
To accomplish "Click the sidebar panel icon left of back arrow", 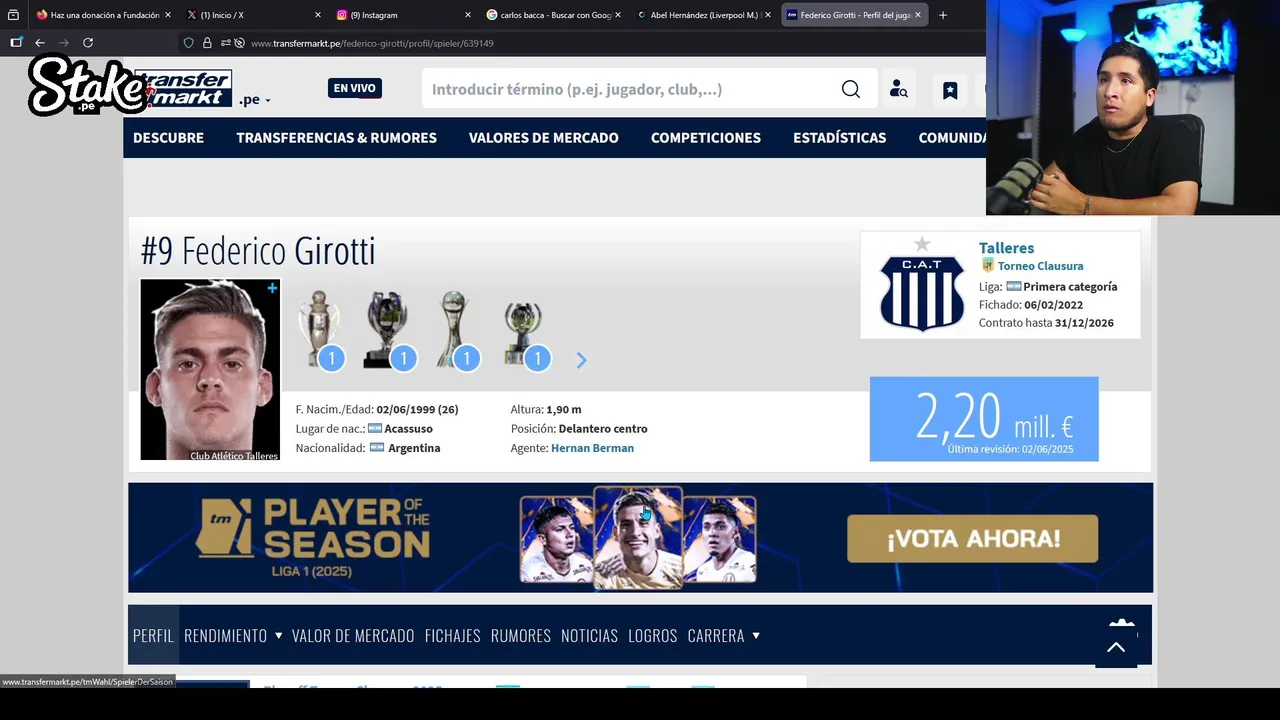I will (x=16, y=43).
